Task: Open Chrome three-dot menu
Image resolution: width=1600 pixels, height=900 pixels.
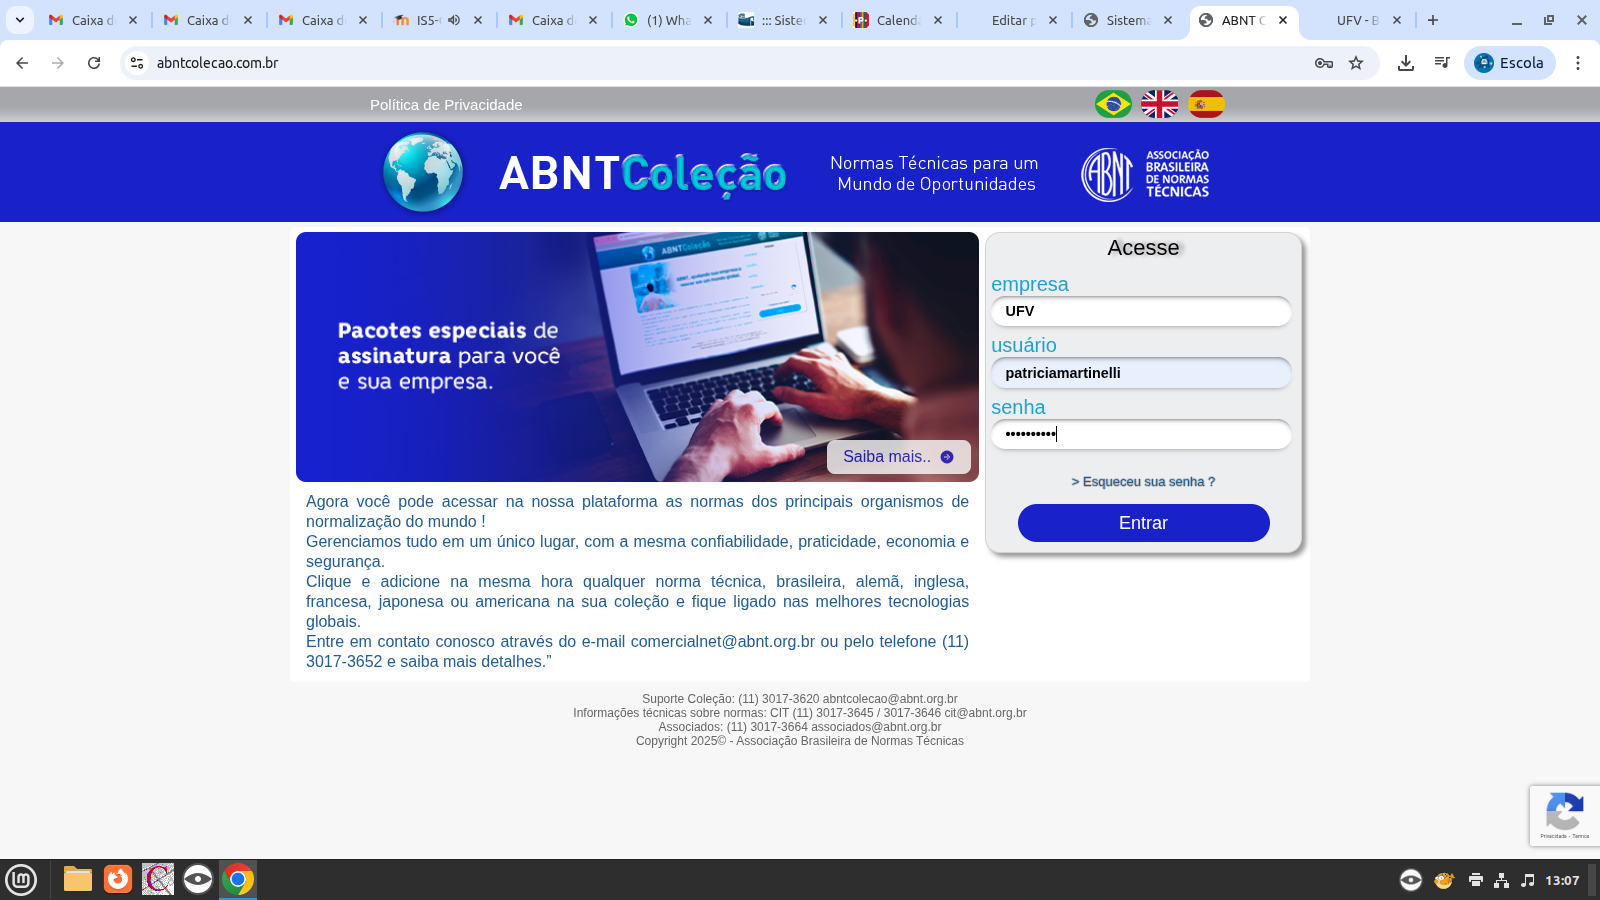Action: tap(1578, 63)
